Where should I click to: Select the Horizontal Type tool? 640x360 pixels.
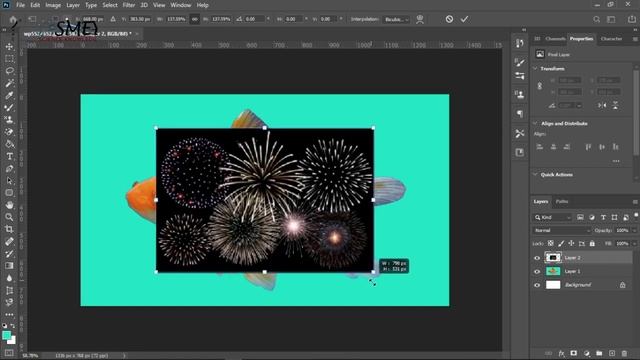coord(9,156)
